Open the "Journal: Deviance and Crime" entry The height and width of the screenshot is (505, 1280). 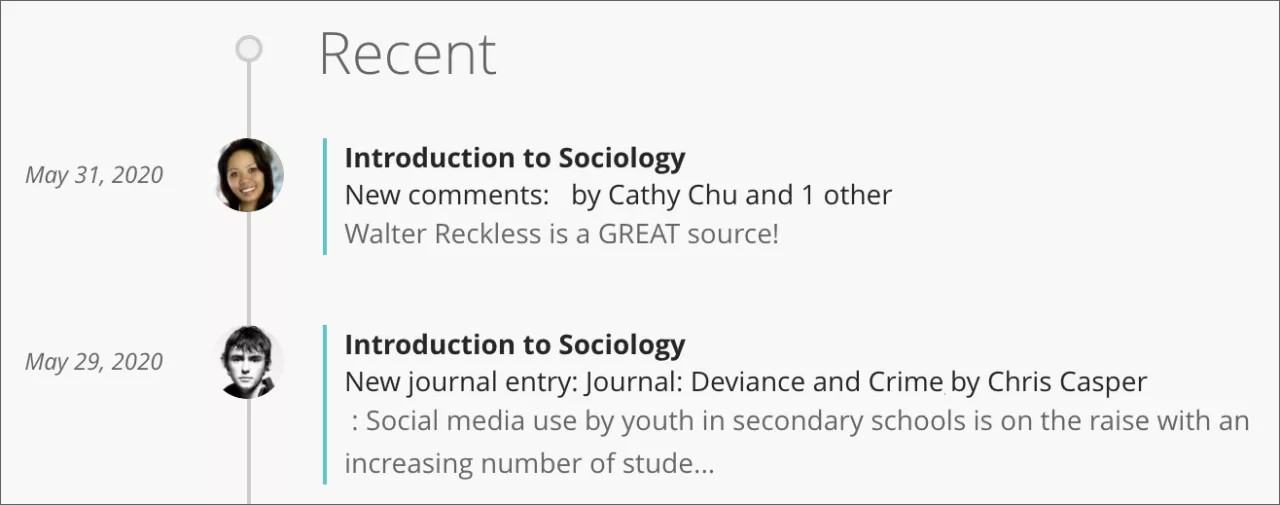765,382
